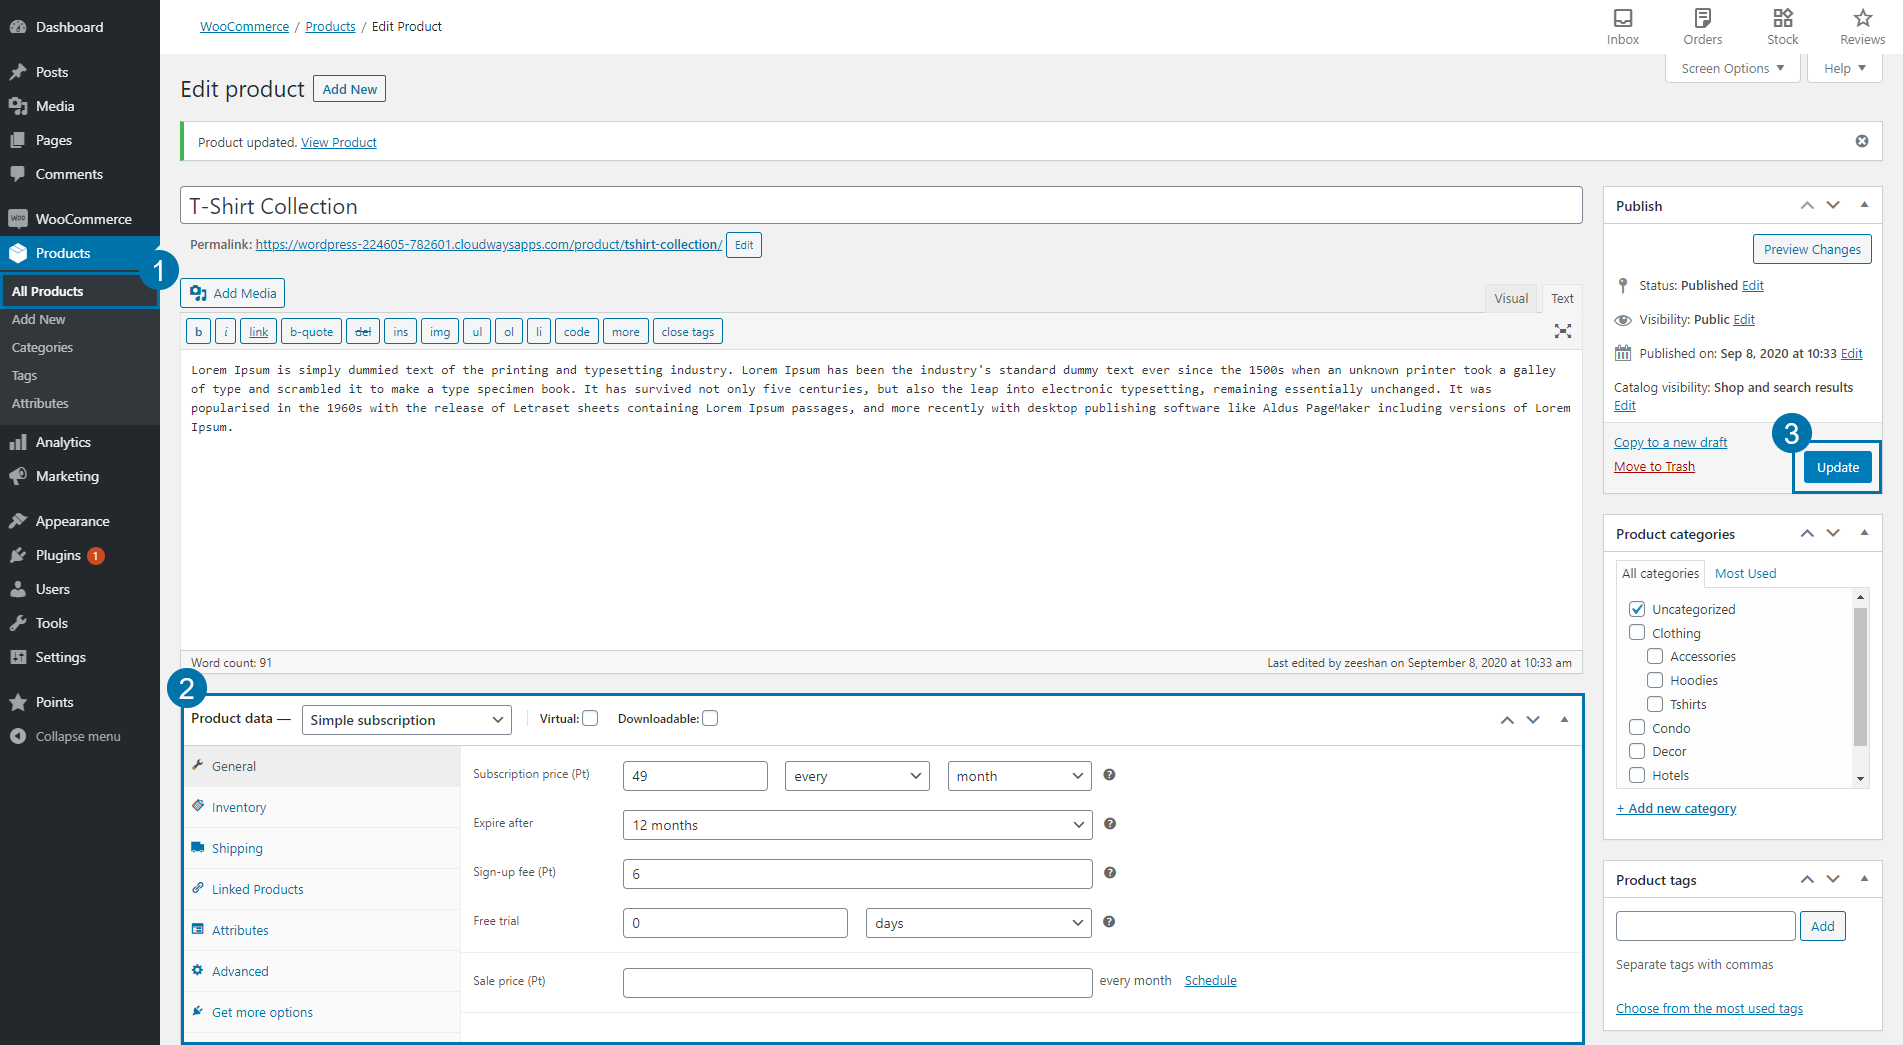Click subscription price help question icon
The height and width of the screenshot is (1045, 1903).
pyautogui.click(x=1109, y=775)
